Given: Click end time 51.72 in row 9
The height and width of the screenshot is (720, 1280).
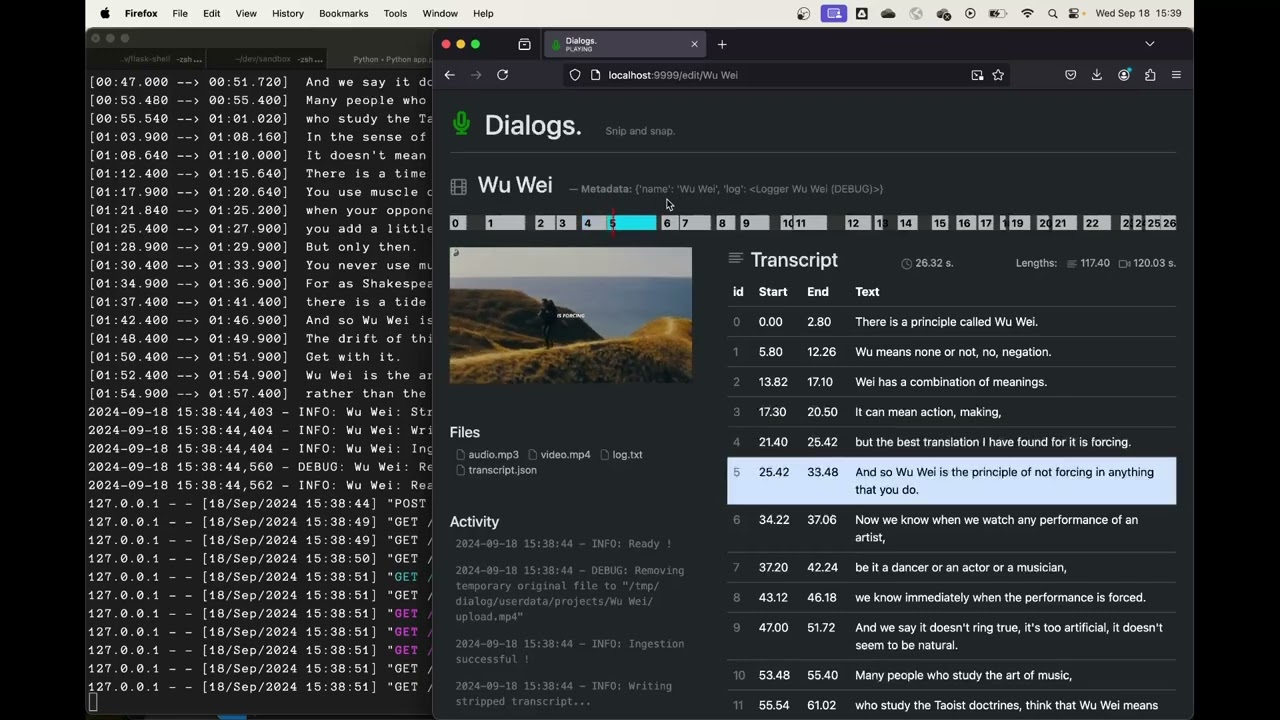Looking at the screenshot, I should tap(821, 628).
